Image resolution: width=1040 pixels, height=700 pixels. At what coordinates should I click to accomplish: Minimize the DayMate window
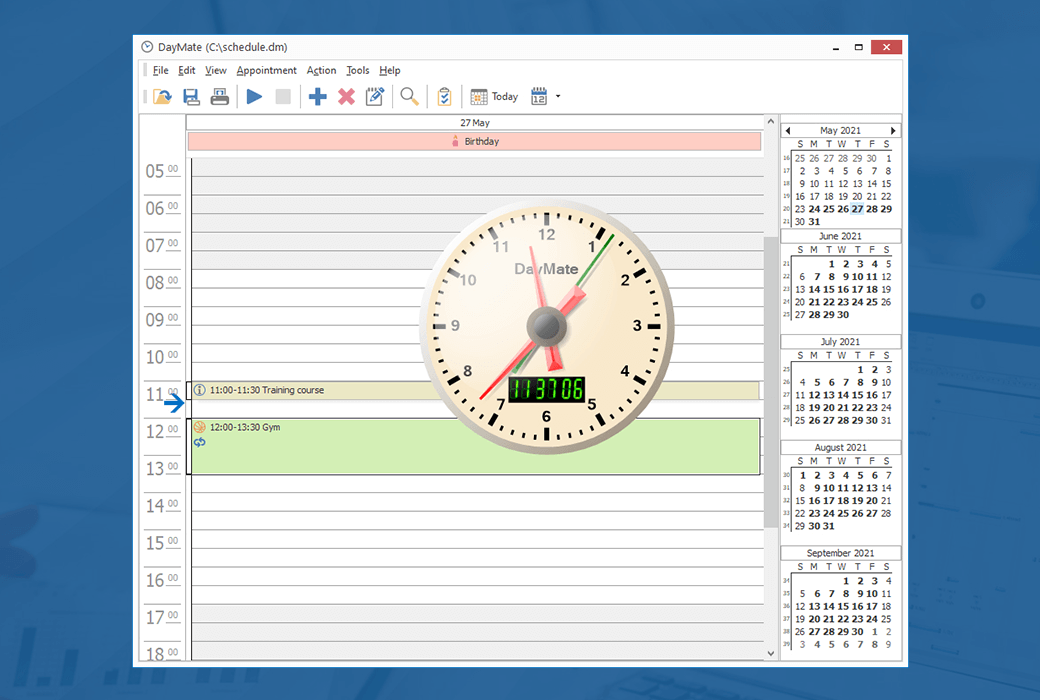click(836, 47)
